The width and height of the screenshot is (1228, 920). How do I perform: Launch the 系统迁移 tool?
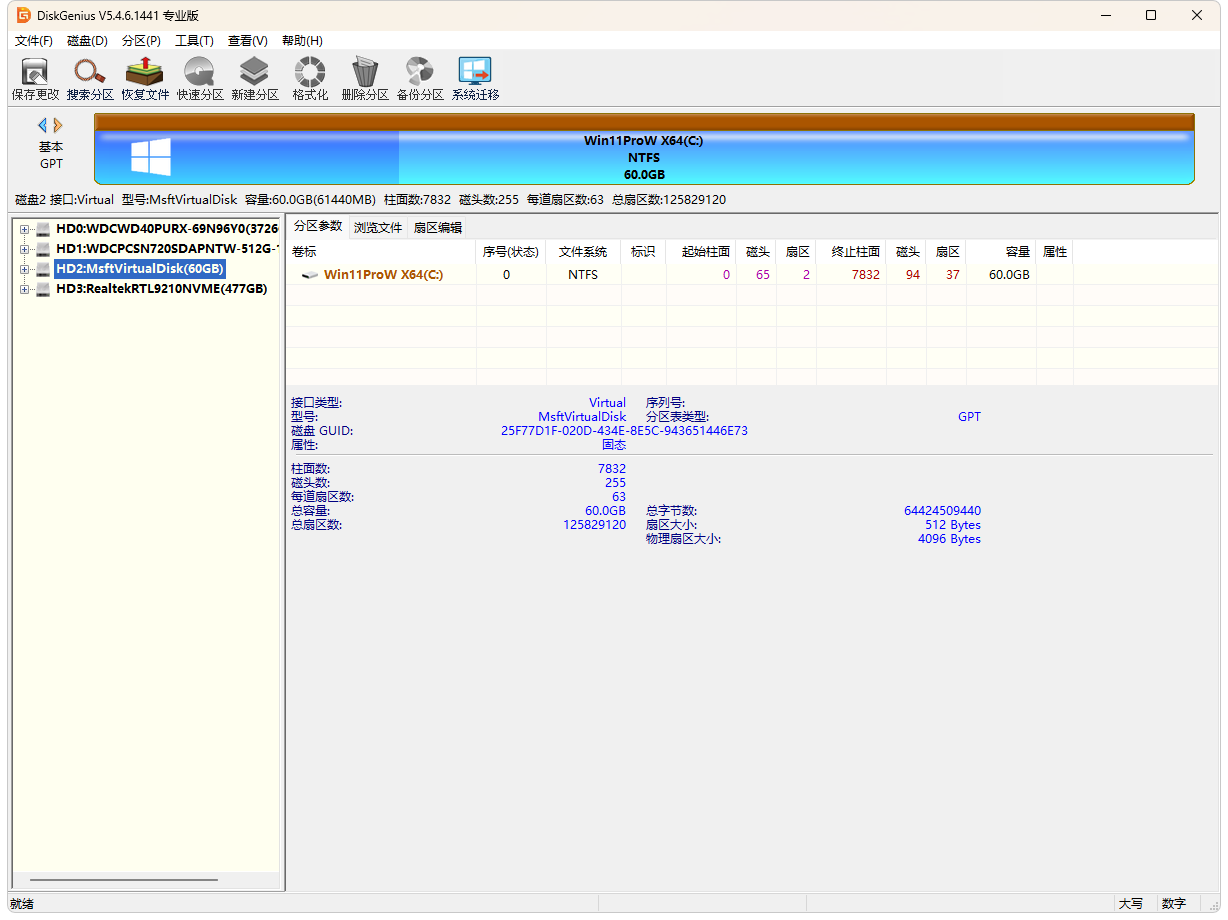[475, 79]
